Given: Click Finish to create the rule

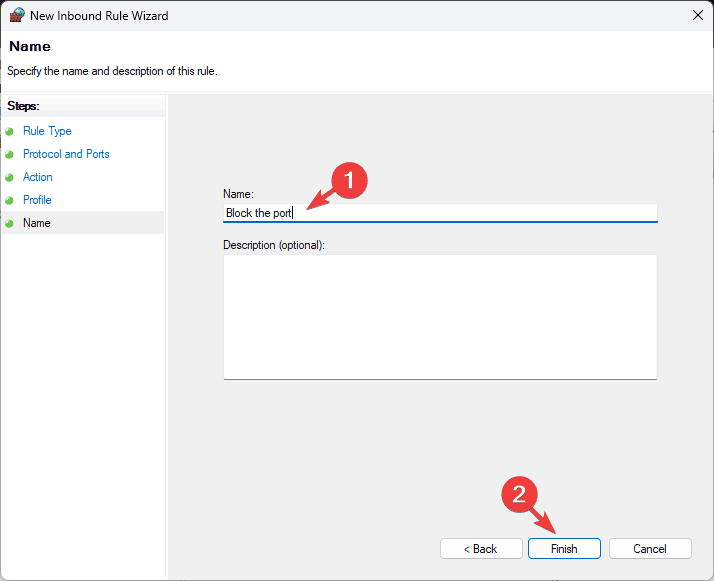Looking at the screenshot, I should click(564, 549).
